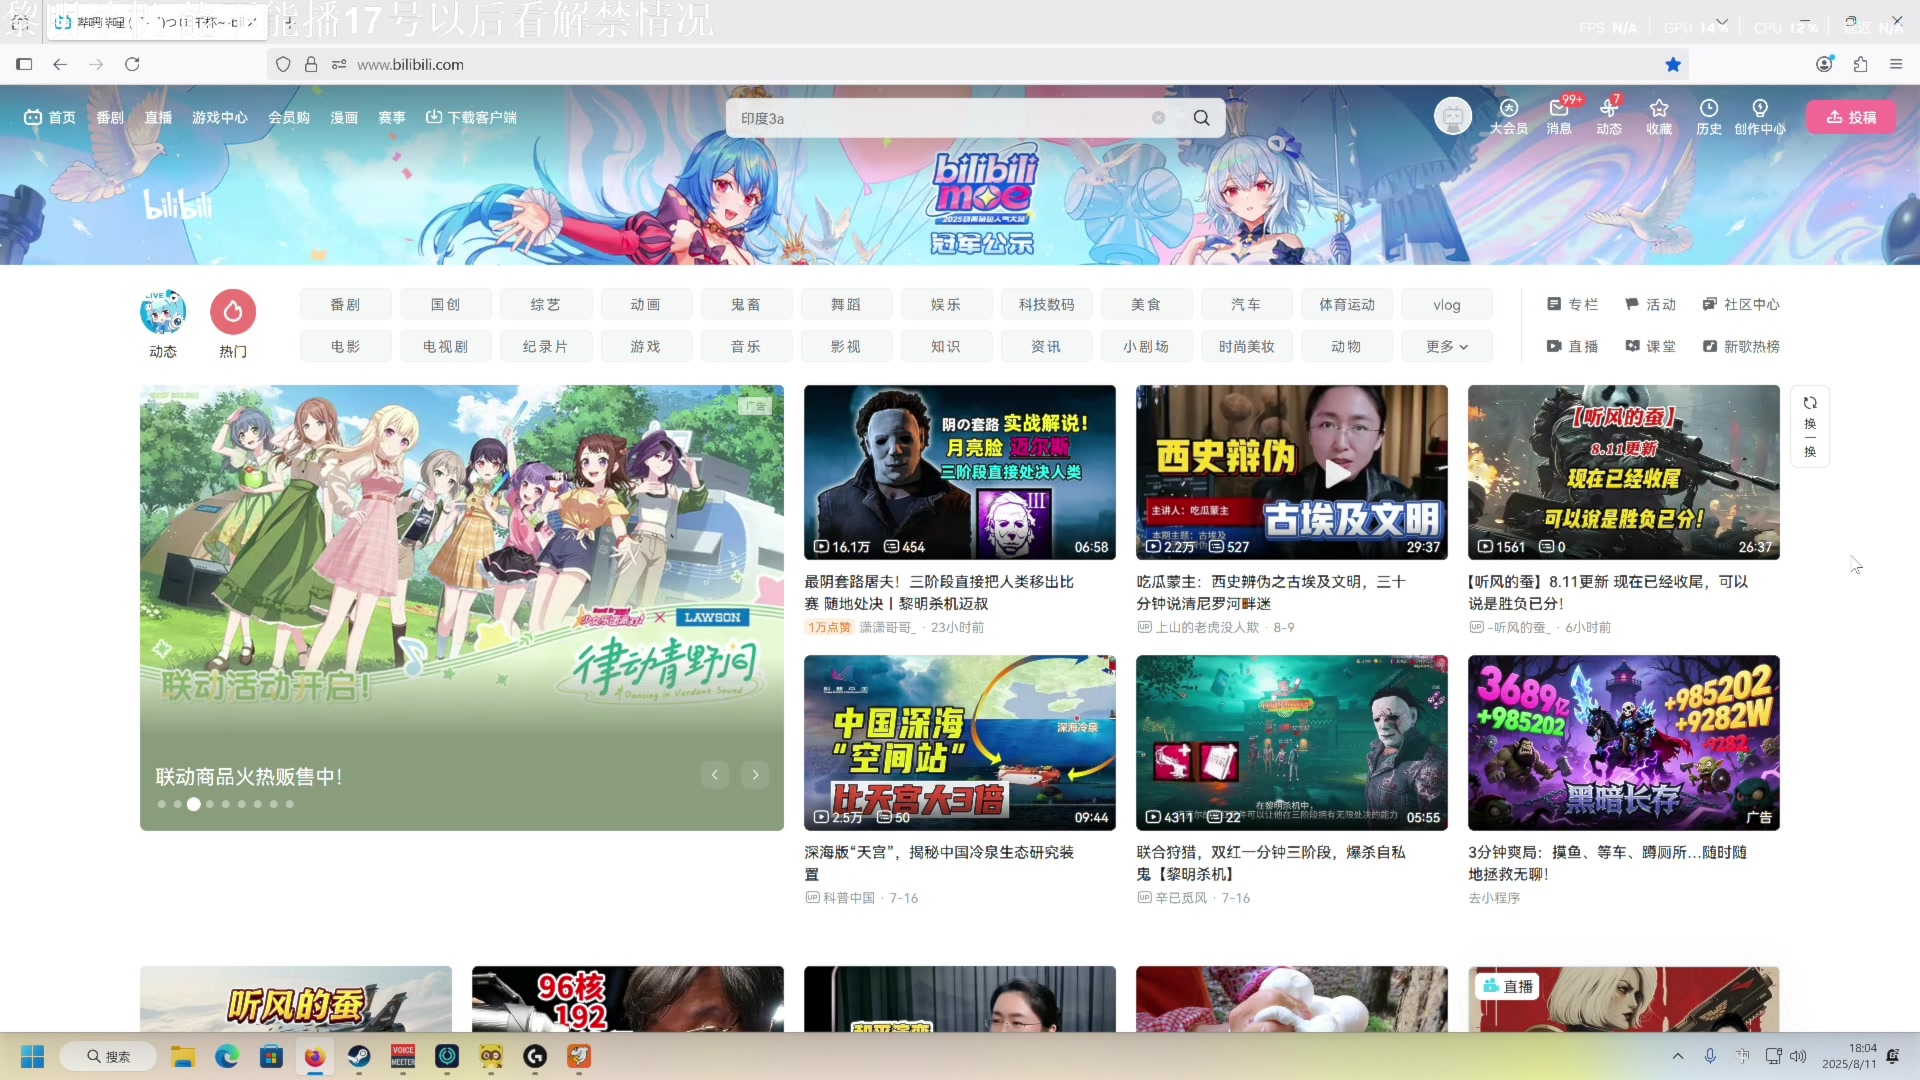Viewport: 1920px width, 1080px height.
Task: Open Firefox extensions puzzle icon
Action: [x=1860, y=64]
